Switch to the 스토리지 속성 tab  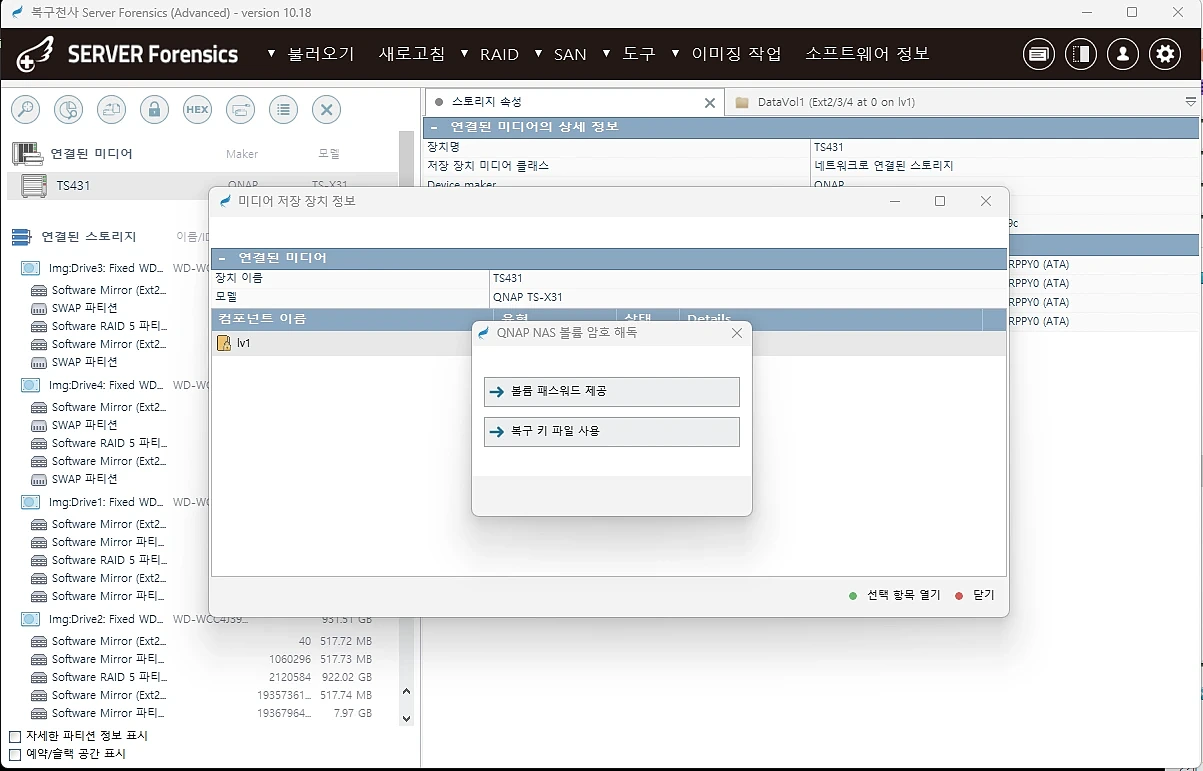pyautogui.click(x=575, y=102)
